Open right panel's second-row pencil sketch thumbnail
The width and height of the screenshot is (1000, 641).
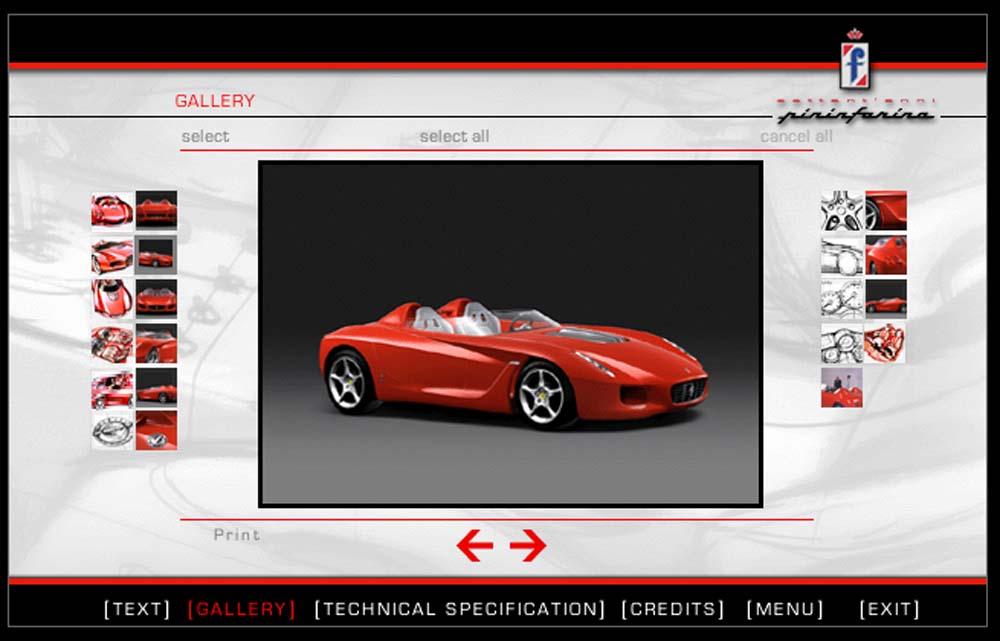click(842, 255)
